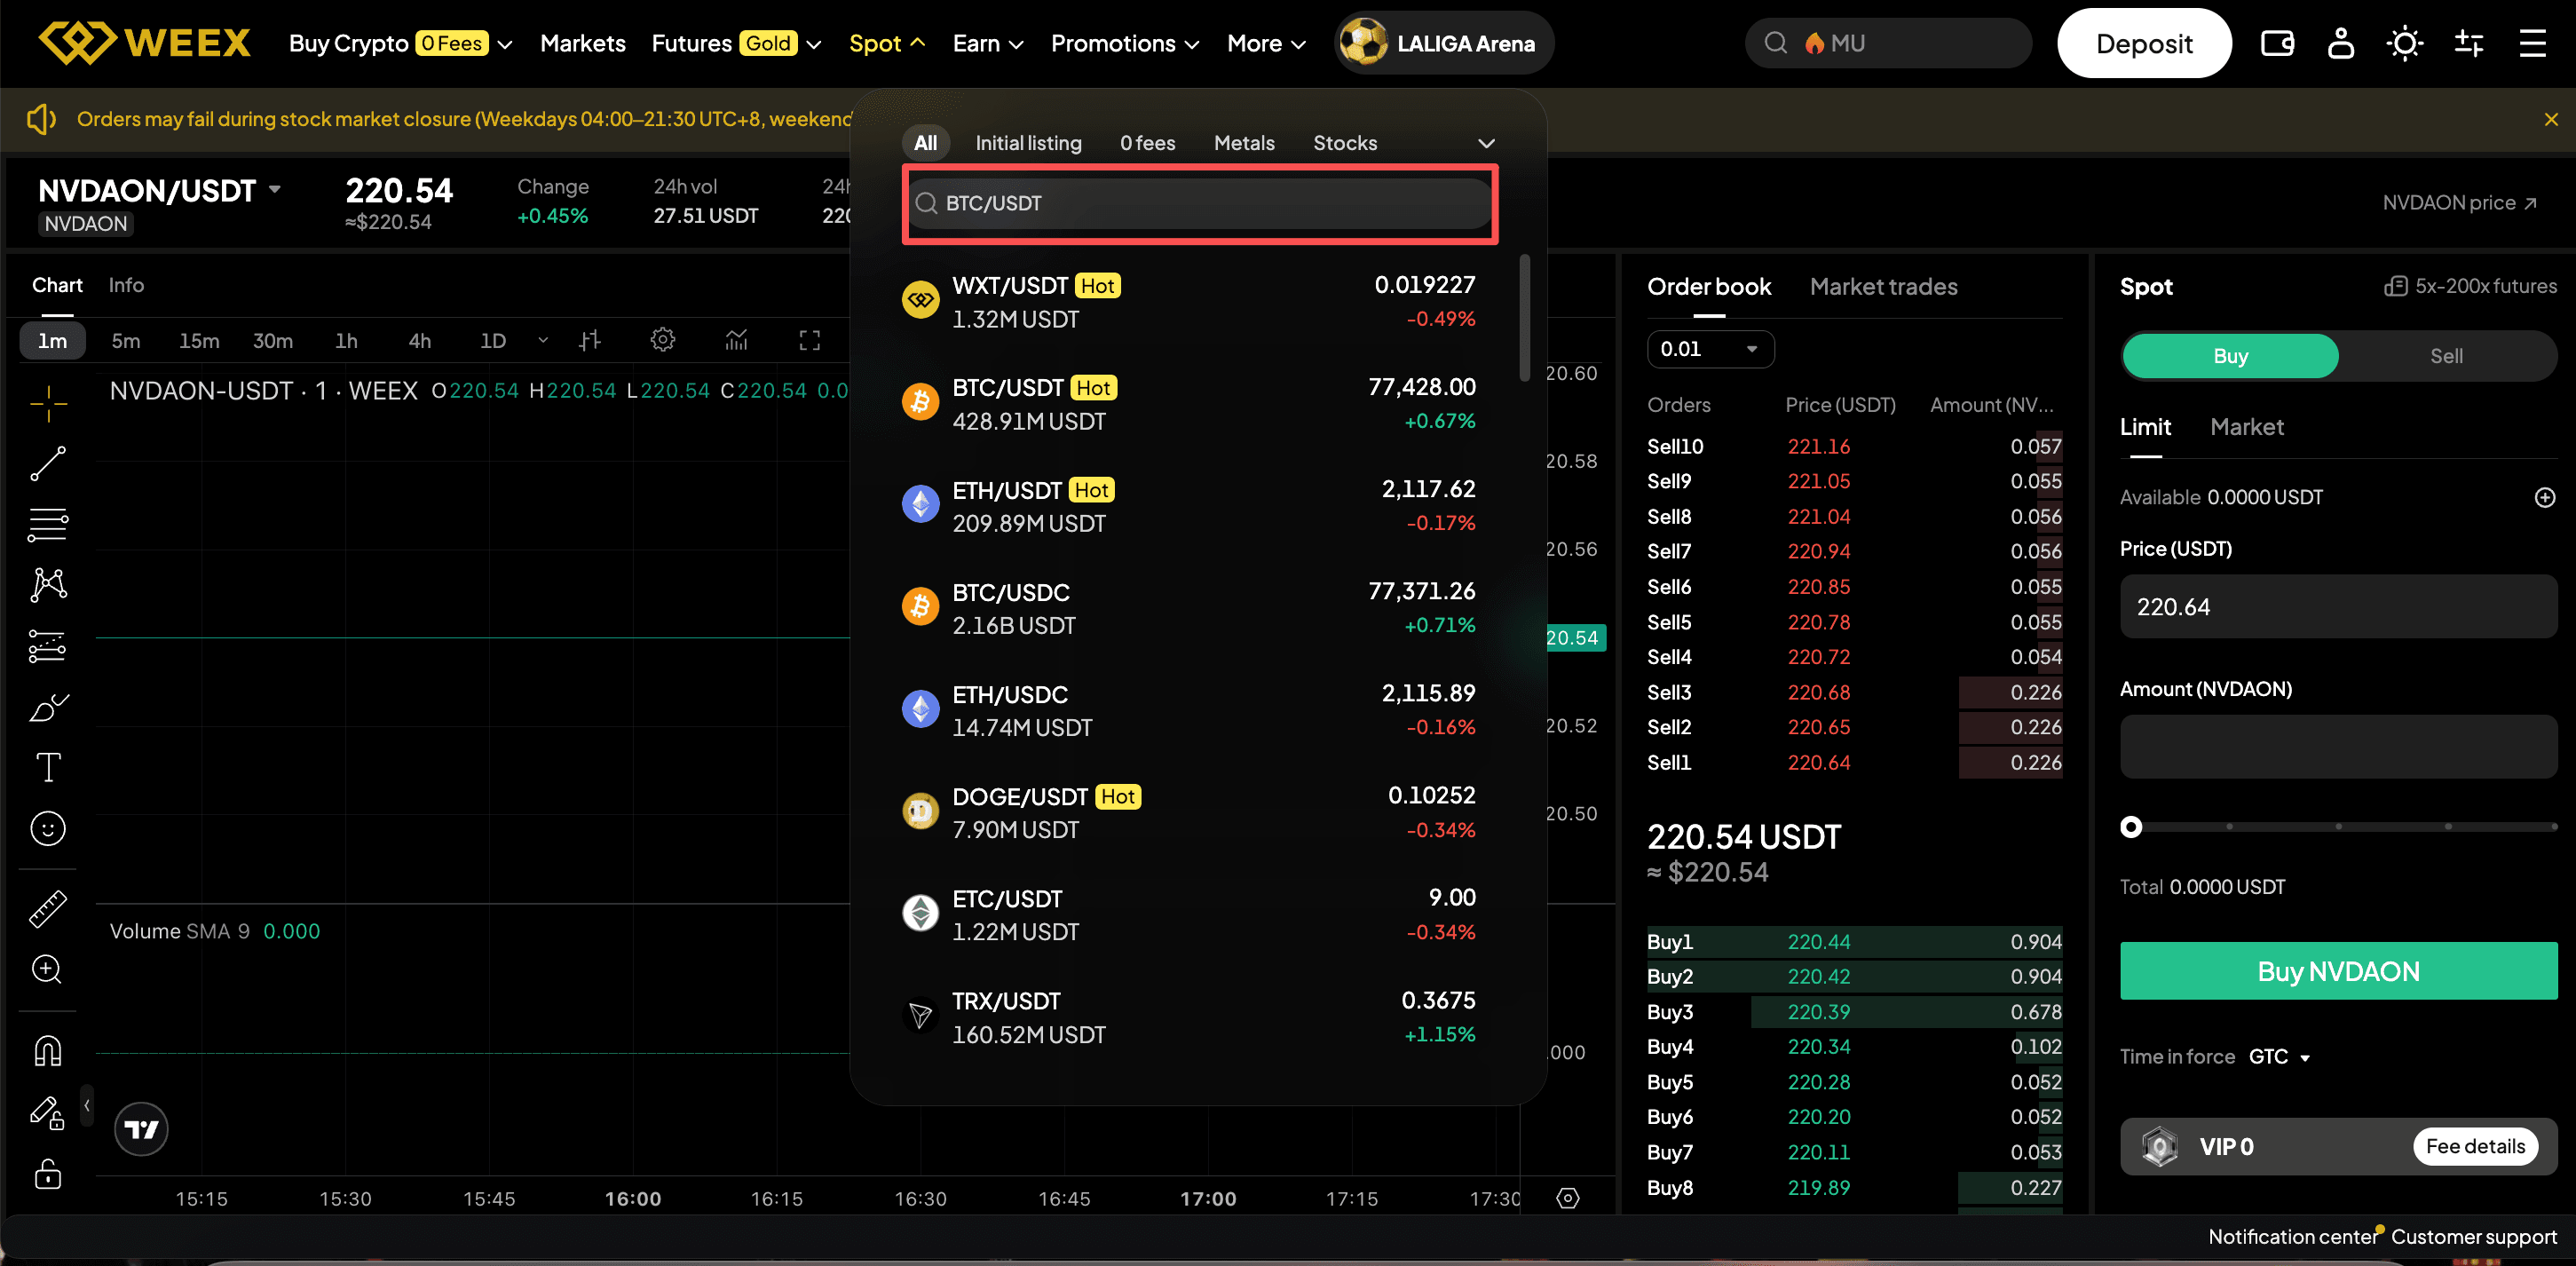
Task: Switch chart to fullscreen mode
Action: 809,340
